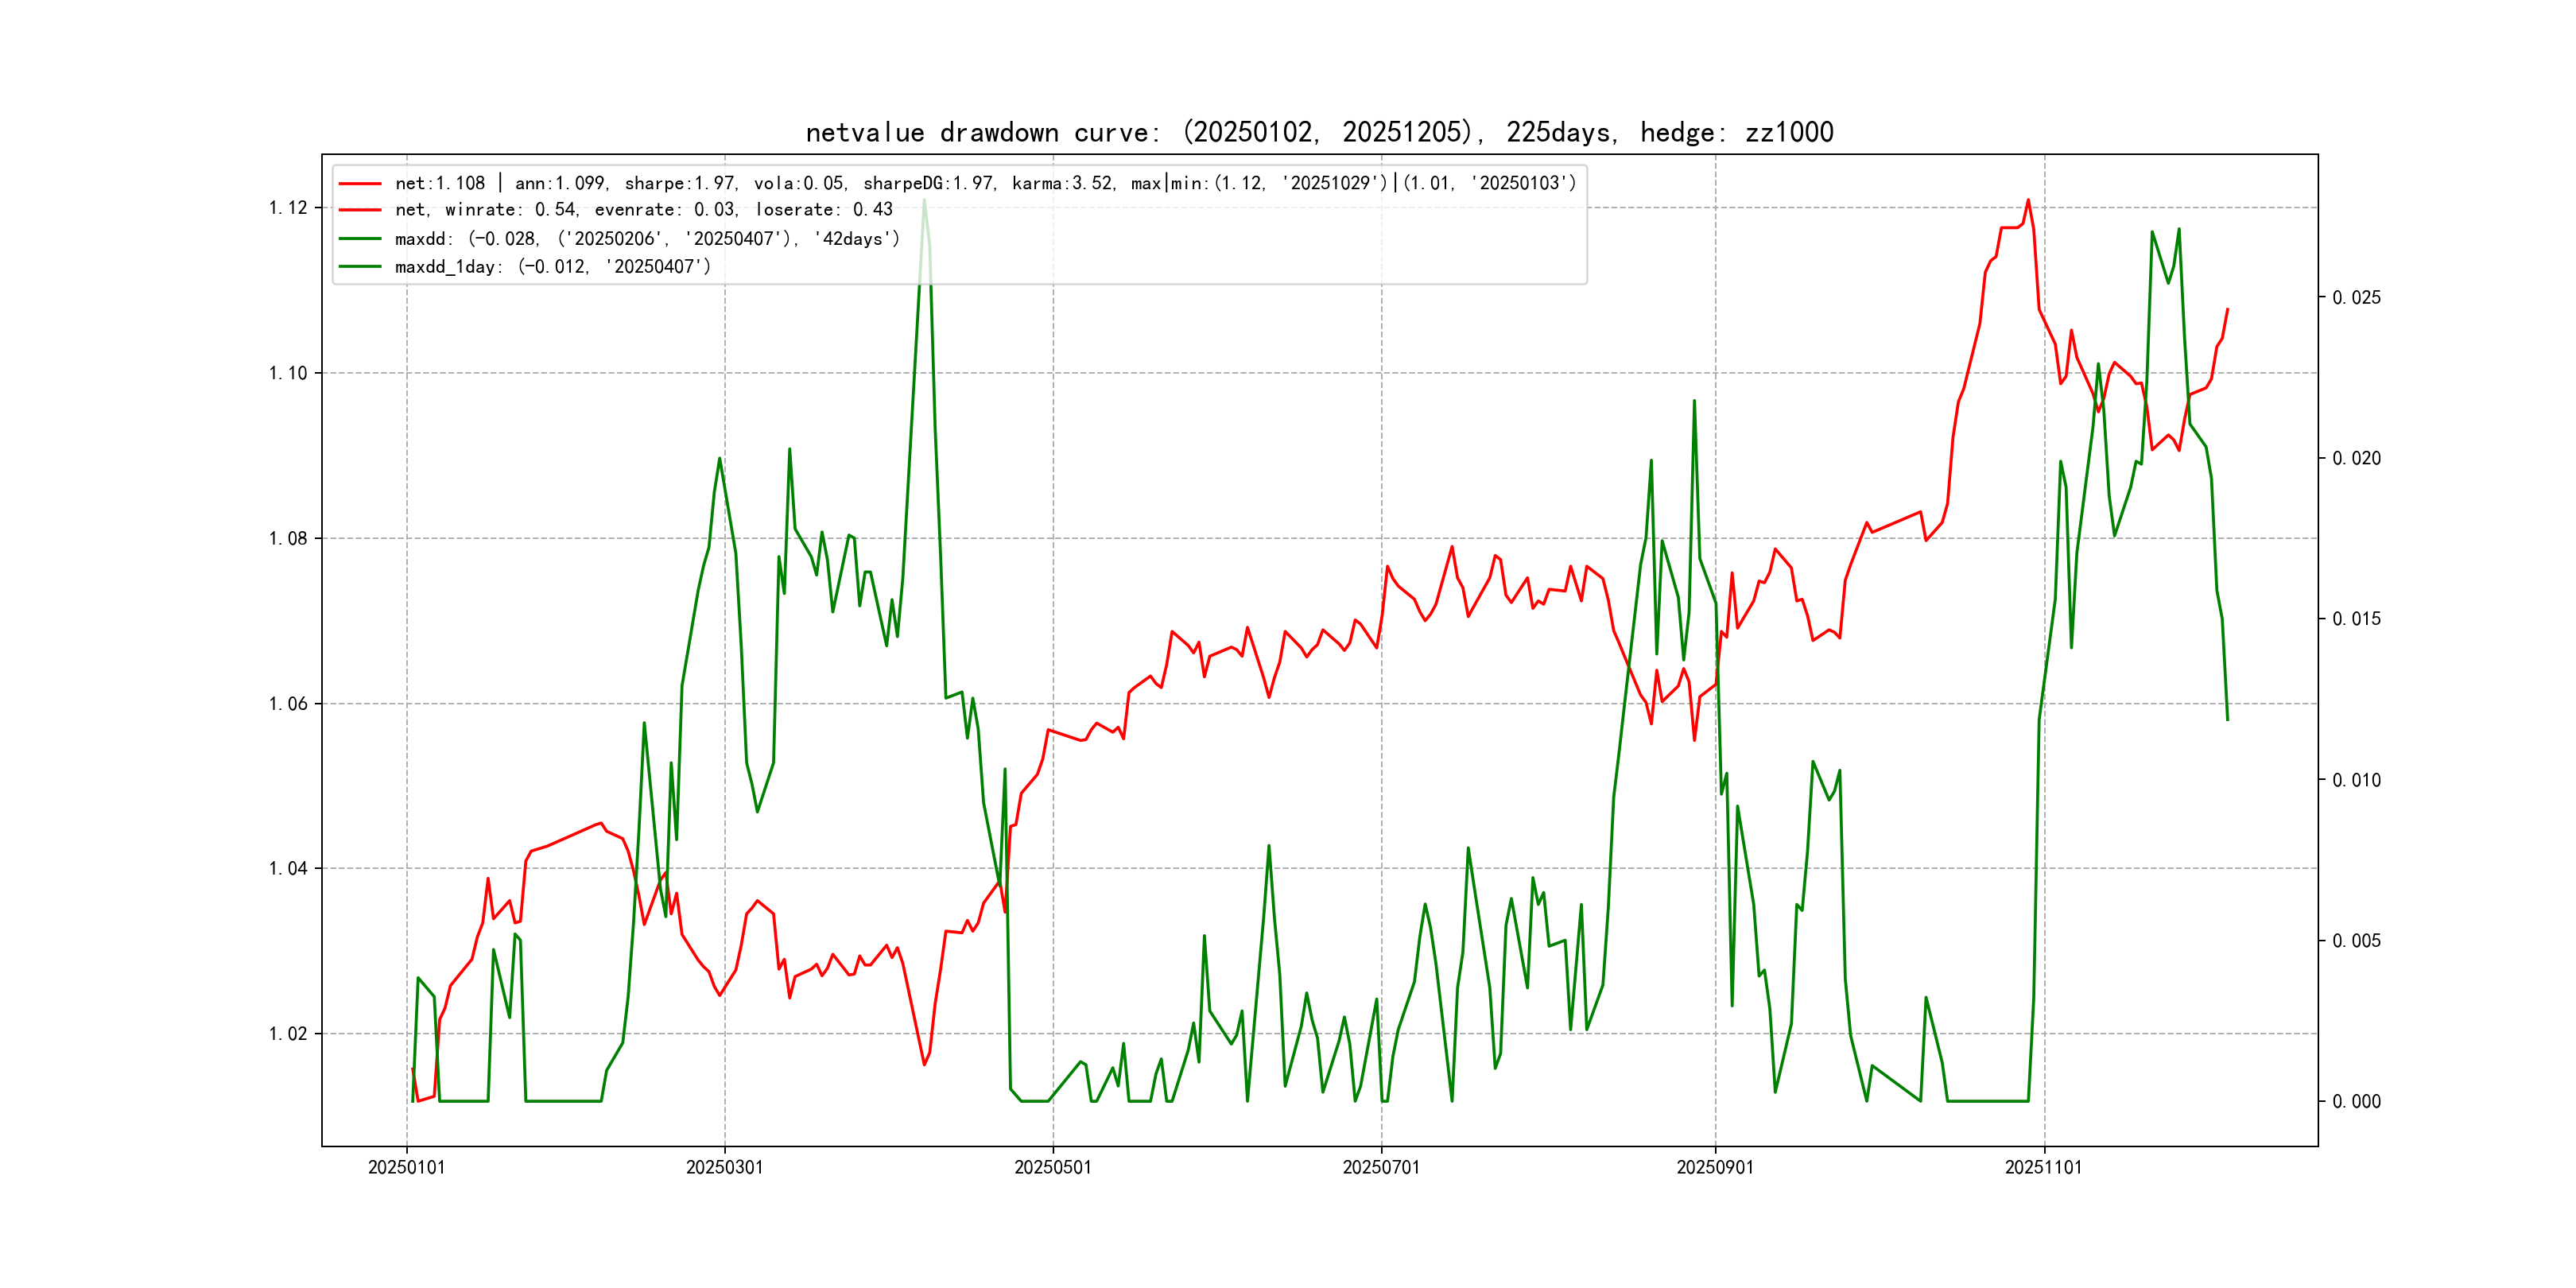Click the 1.10 left axis tick label
The width and height of the screenshot is (2576, 1288).
tap(288, 373)
